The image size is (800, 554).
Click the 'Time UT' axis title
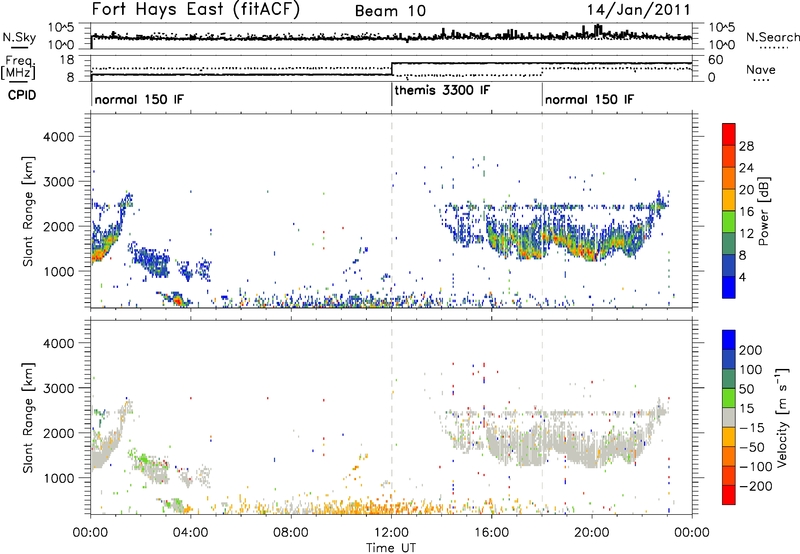(391, 548)
